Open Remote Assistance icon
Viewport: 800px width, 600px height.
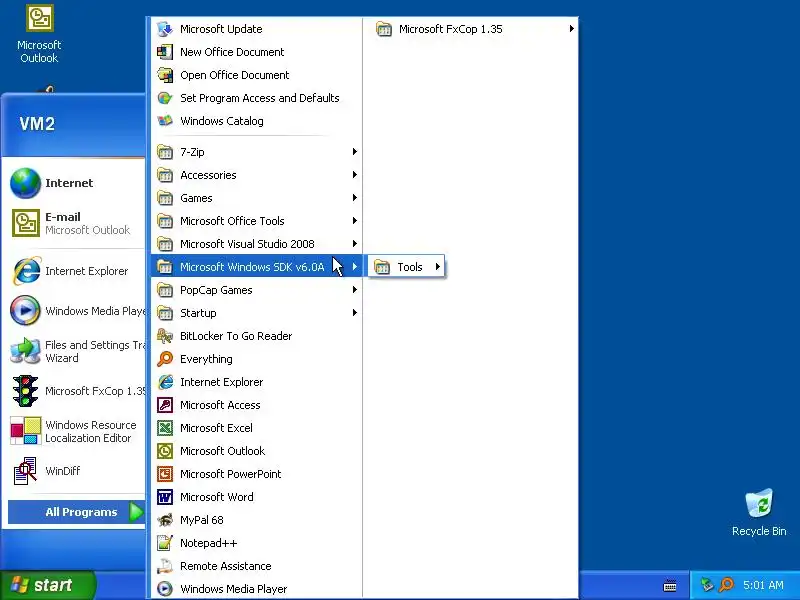tap(165, 566)
